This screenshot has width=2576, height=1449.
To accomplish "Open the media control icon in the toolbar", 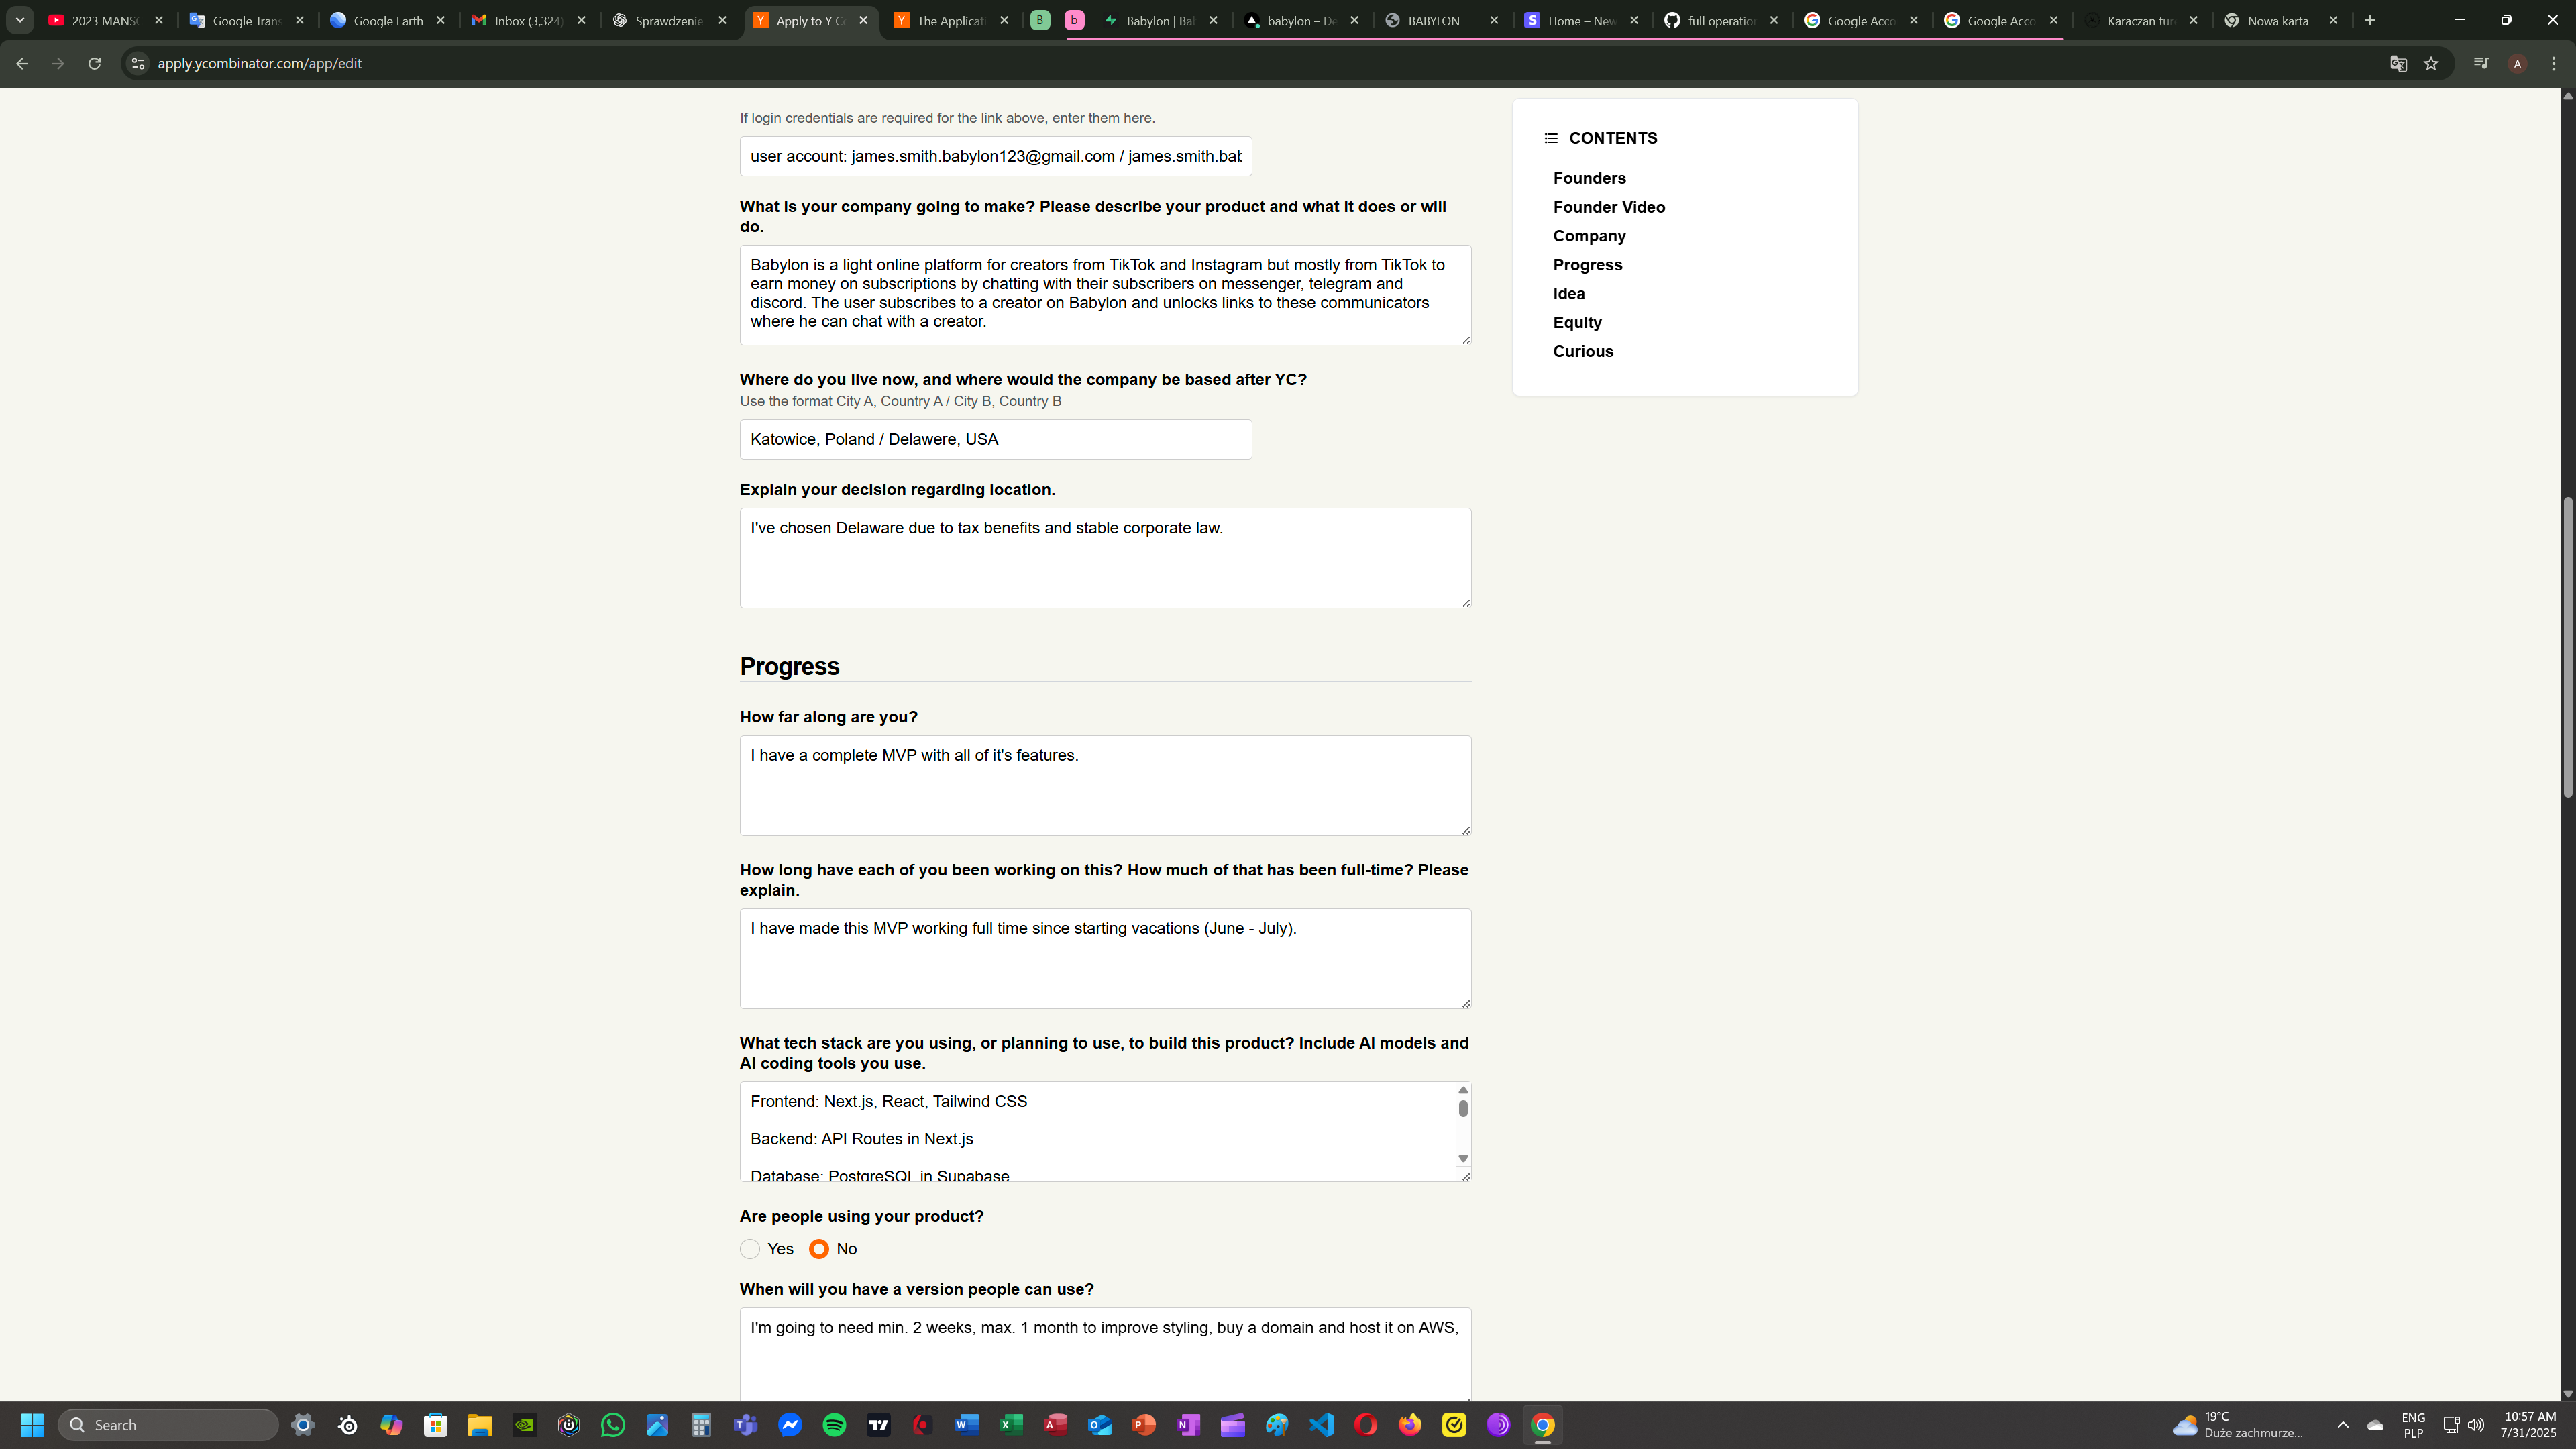I will click(x=2480, y=63).
